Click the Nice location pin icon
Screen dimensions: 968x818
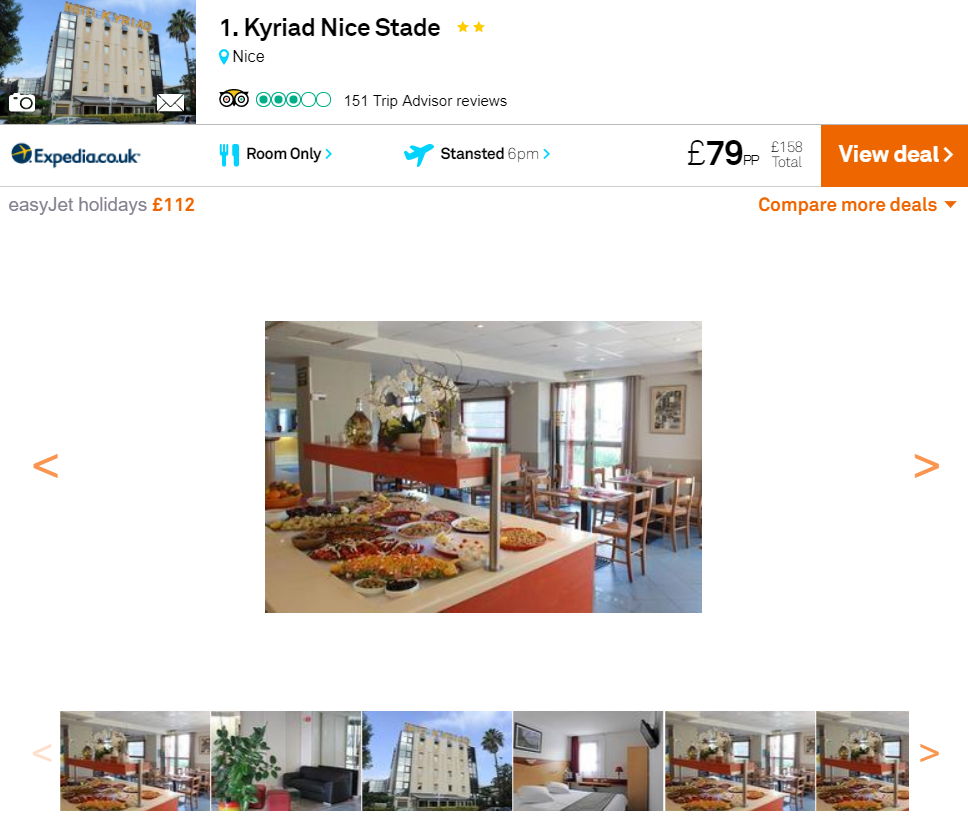coord(224,57)
